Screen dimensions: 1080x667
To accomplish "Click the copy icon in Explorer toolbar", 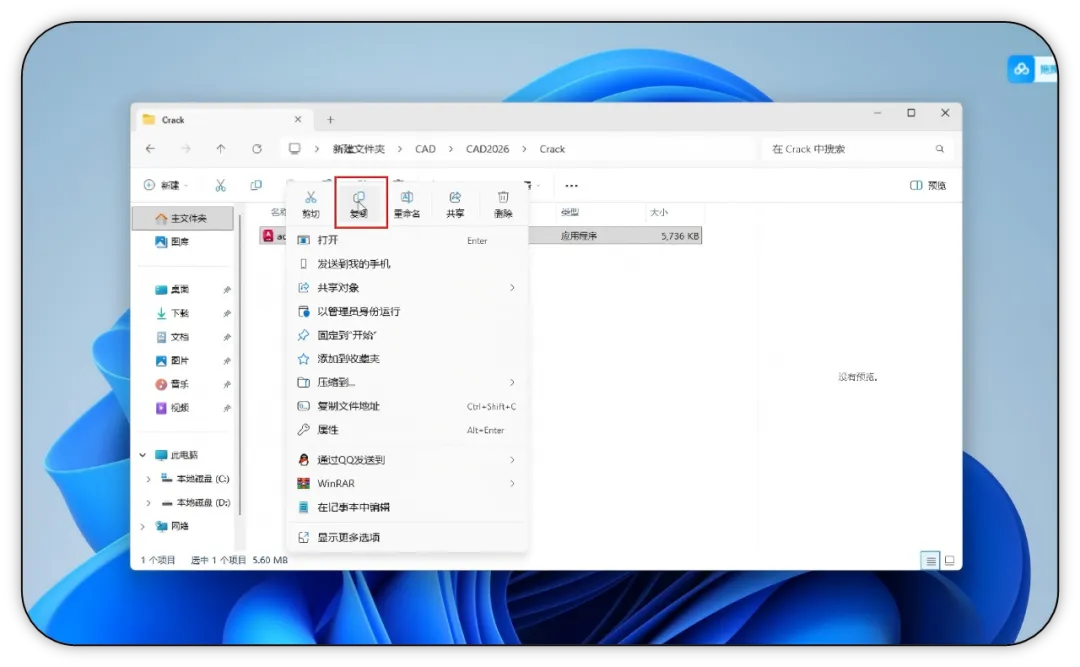I will tap(256, 185).
